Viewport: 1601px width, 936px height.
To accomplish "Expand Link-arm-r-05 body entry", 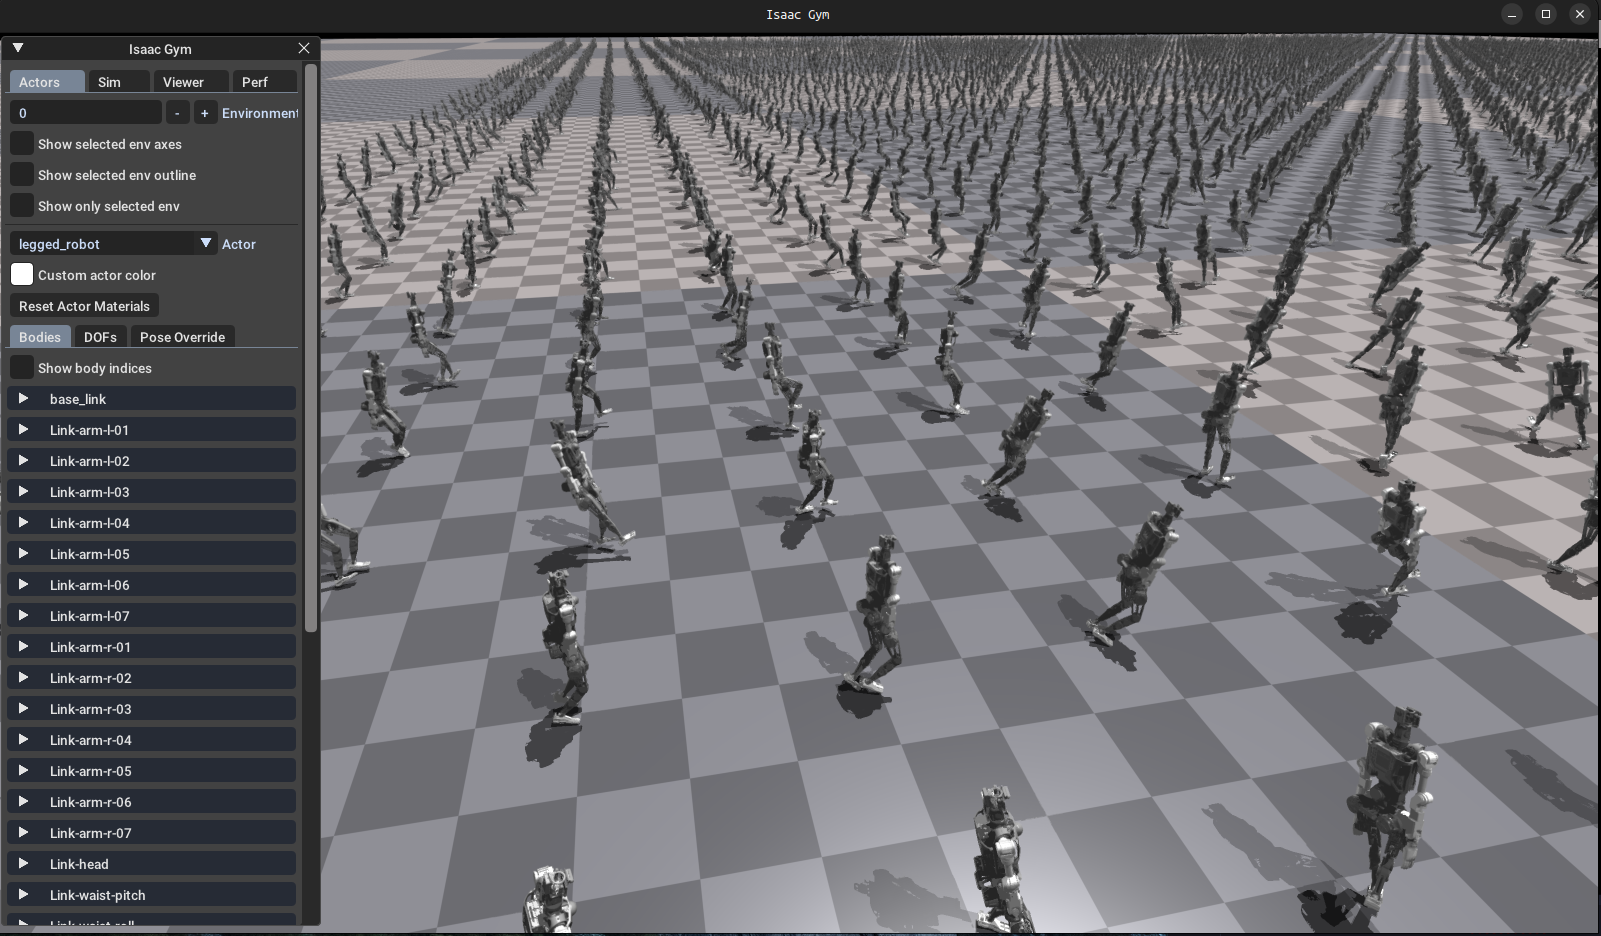I will pos(152,771).
